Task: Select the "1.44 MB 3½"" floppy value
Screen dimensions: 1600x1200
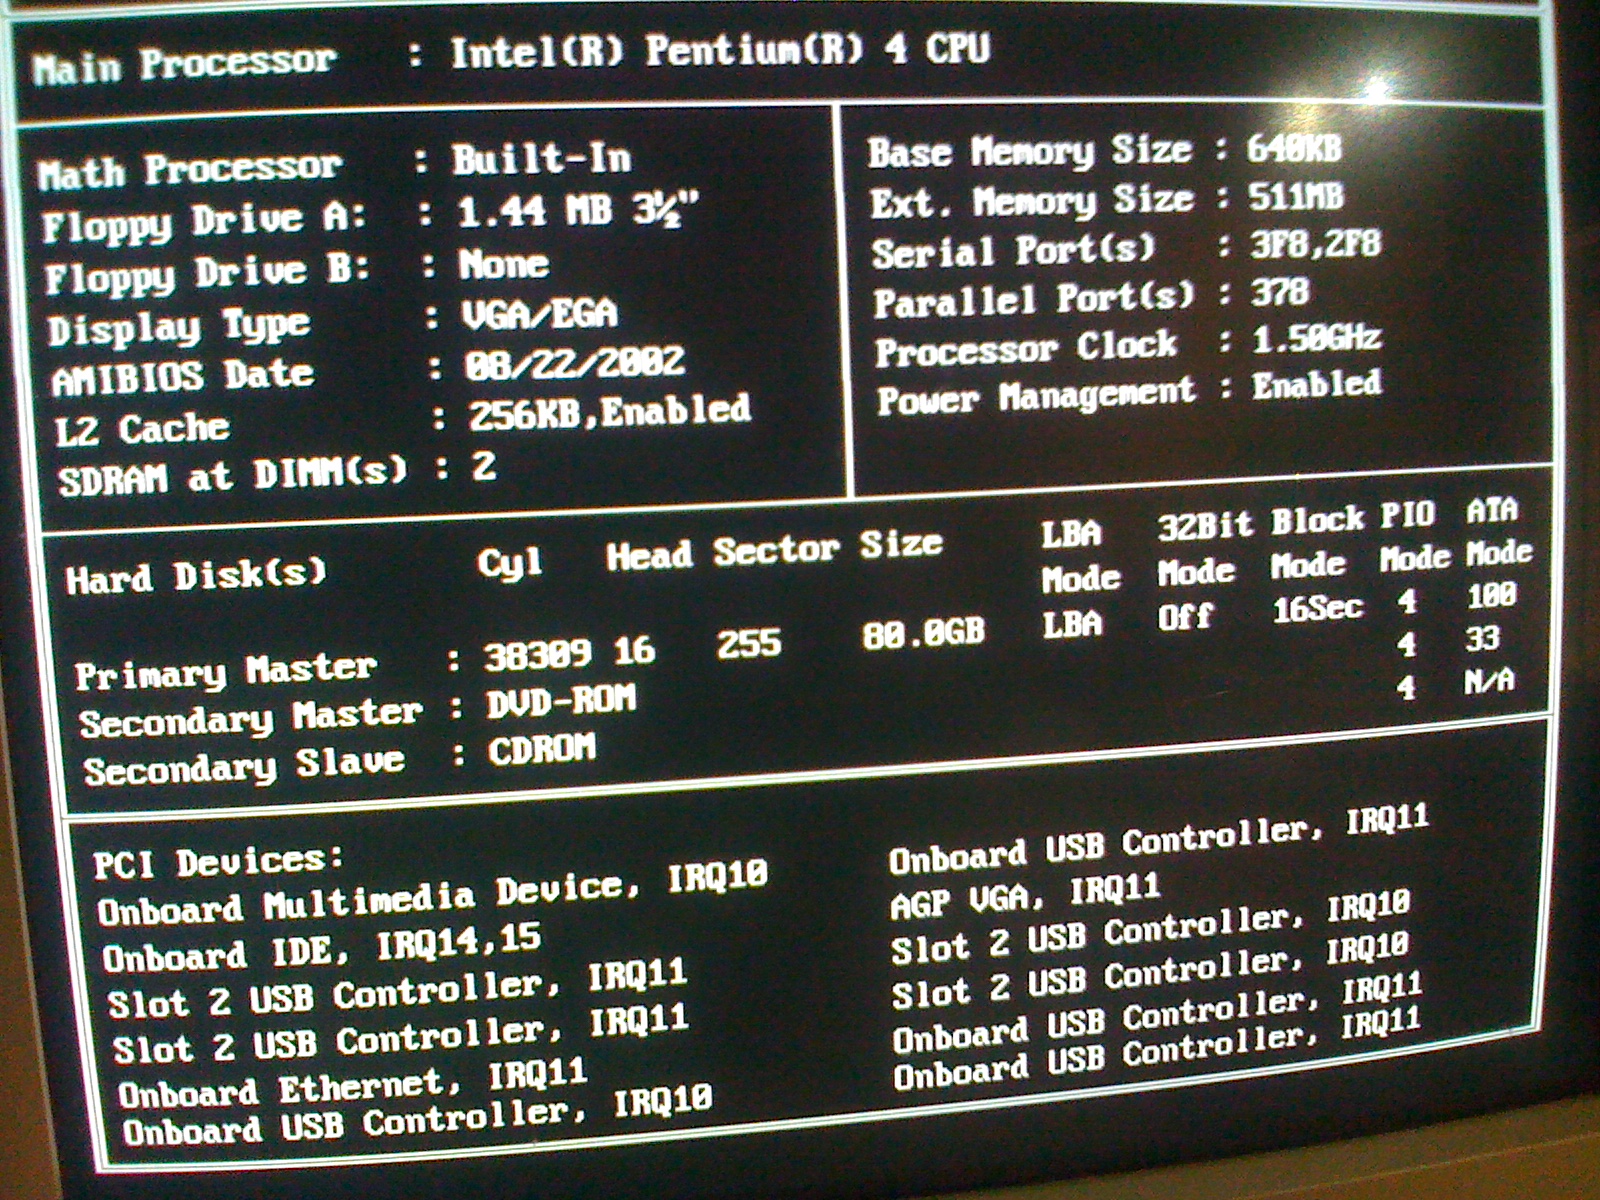Action: point(578,211)
